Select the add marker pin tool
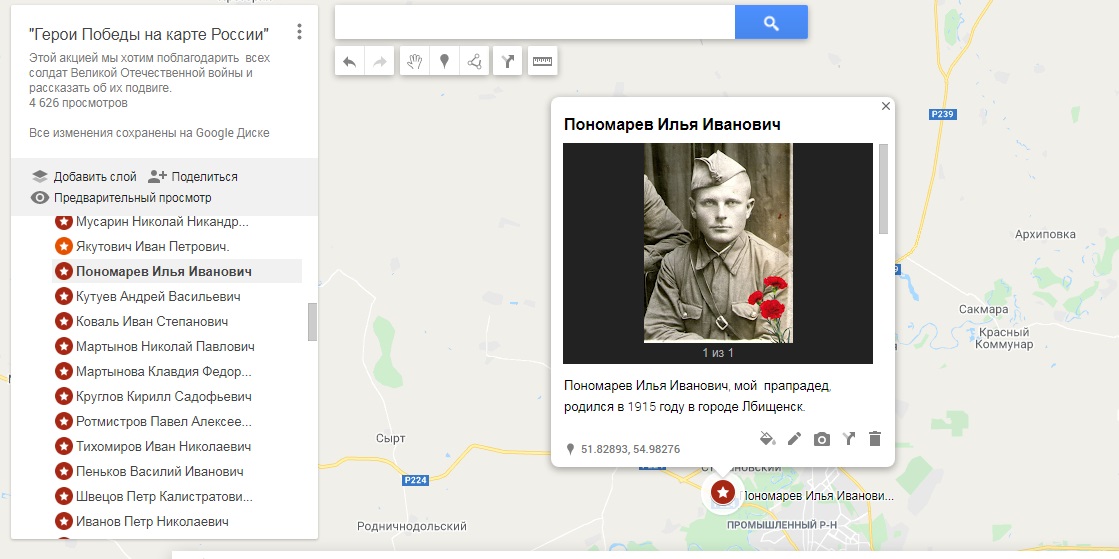The width and height of the screenshot is (1119, 559). [444, 62]
